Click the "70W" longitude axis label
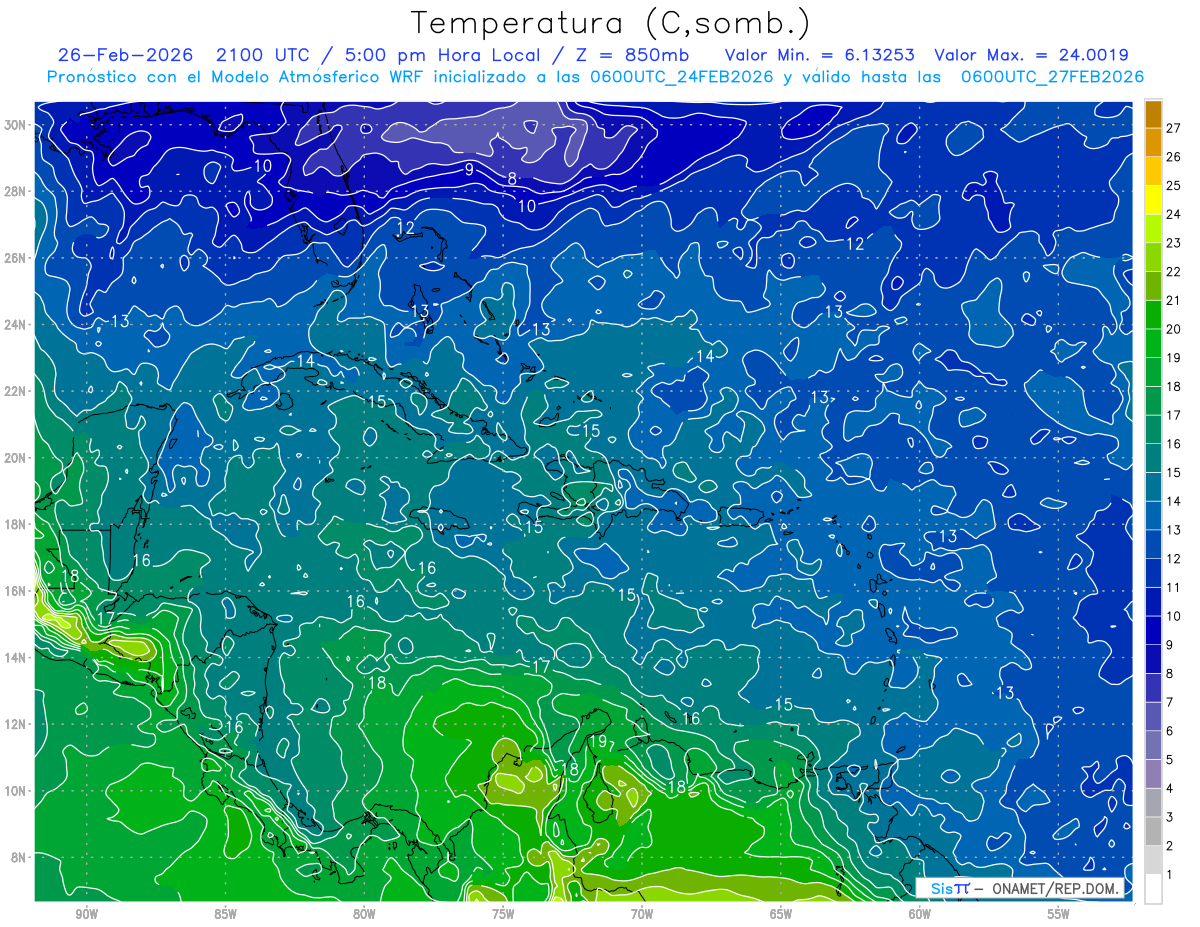 642,915
